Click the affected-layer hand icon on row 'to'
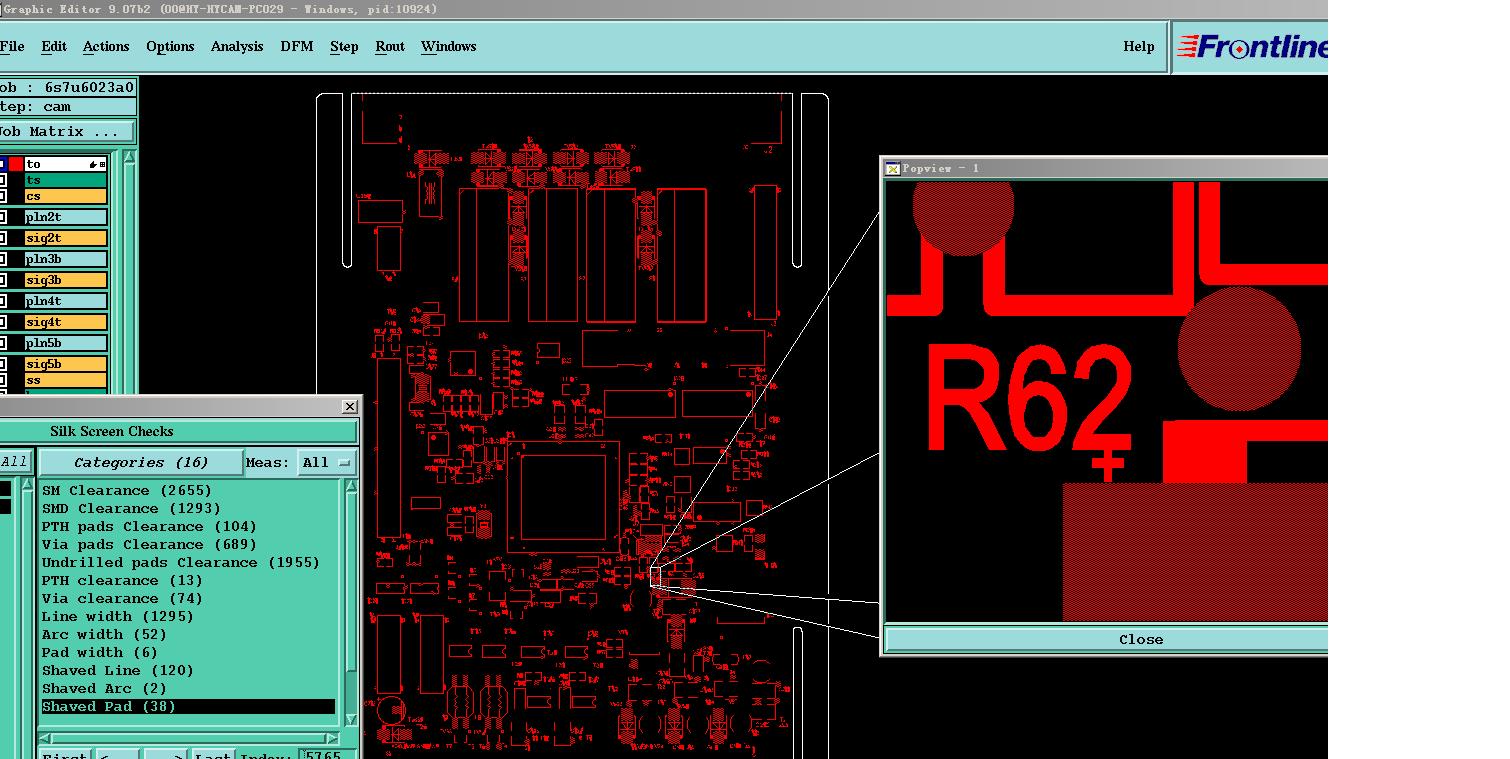 (93, 164)
